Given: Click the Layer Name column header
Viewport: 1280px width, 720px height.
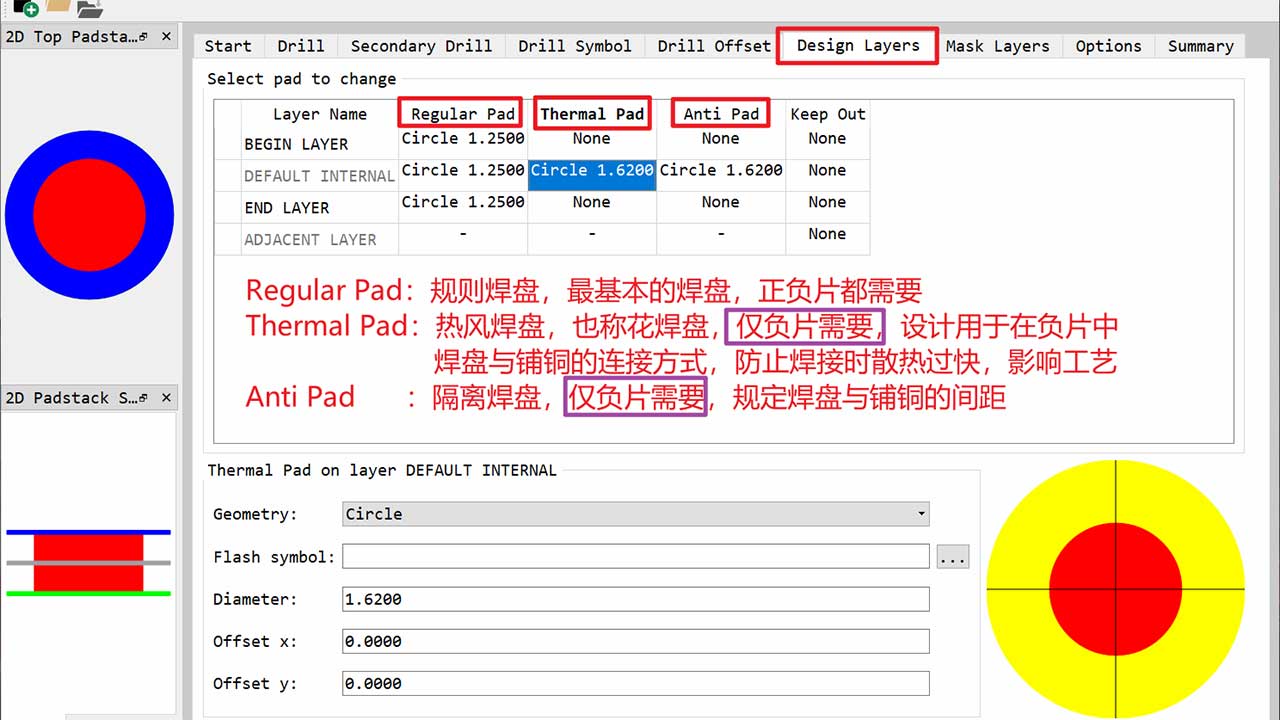Looking at the screenshot, I should point(319,114).
